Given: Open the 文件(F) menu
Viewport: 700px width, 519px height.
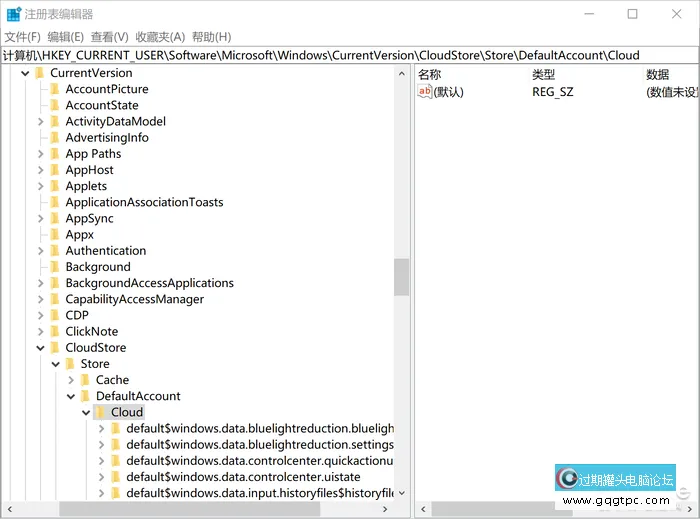Looking at the screenshot, I should click(x=22, y=37).
